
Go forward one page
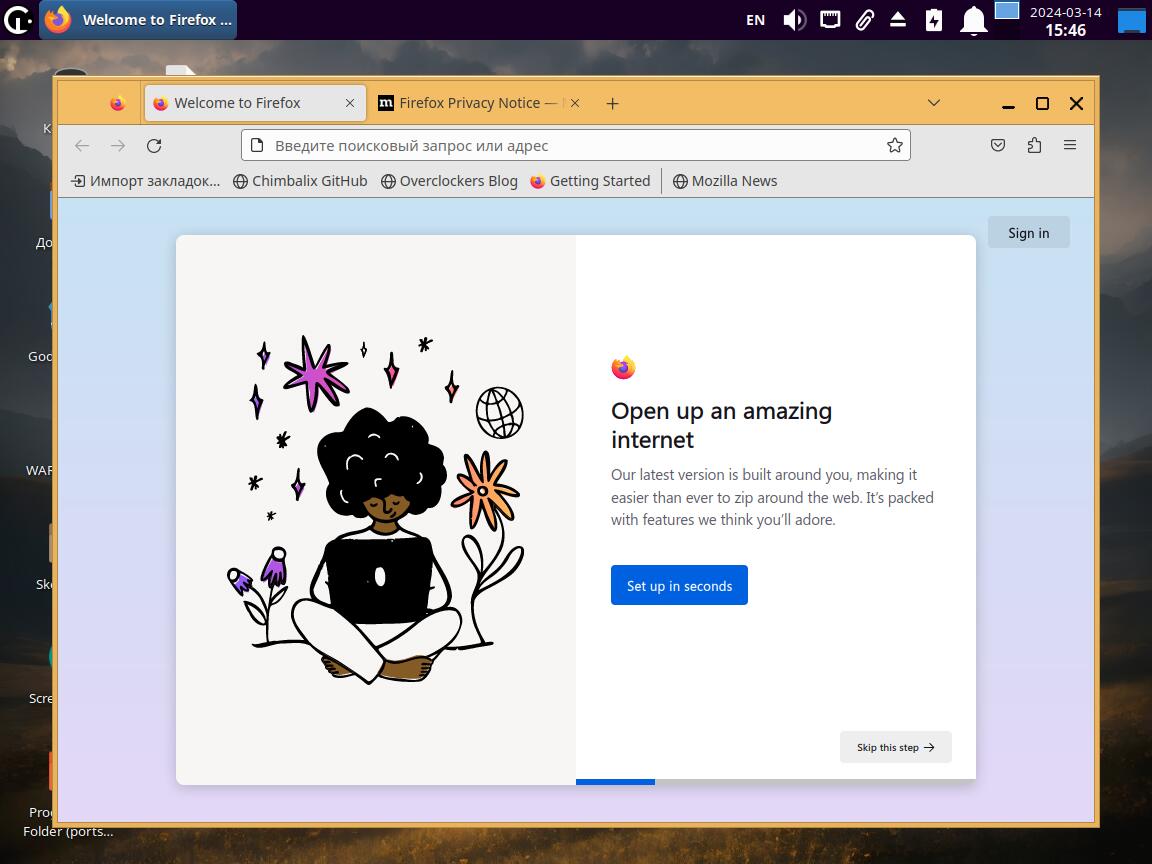point(118,145)
